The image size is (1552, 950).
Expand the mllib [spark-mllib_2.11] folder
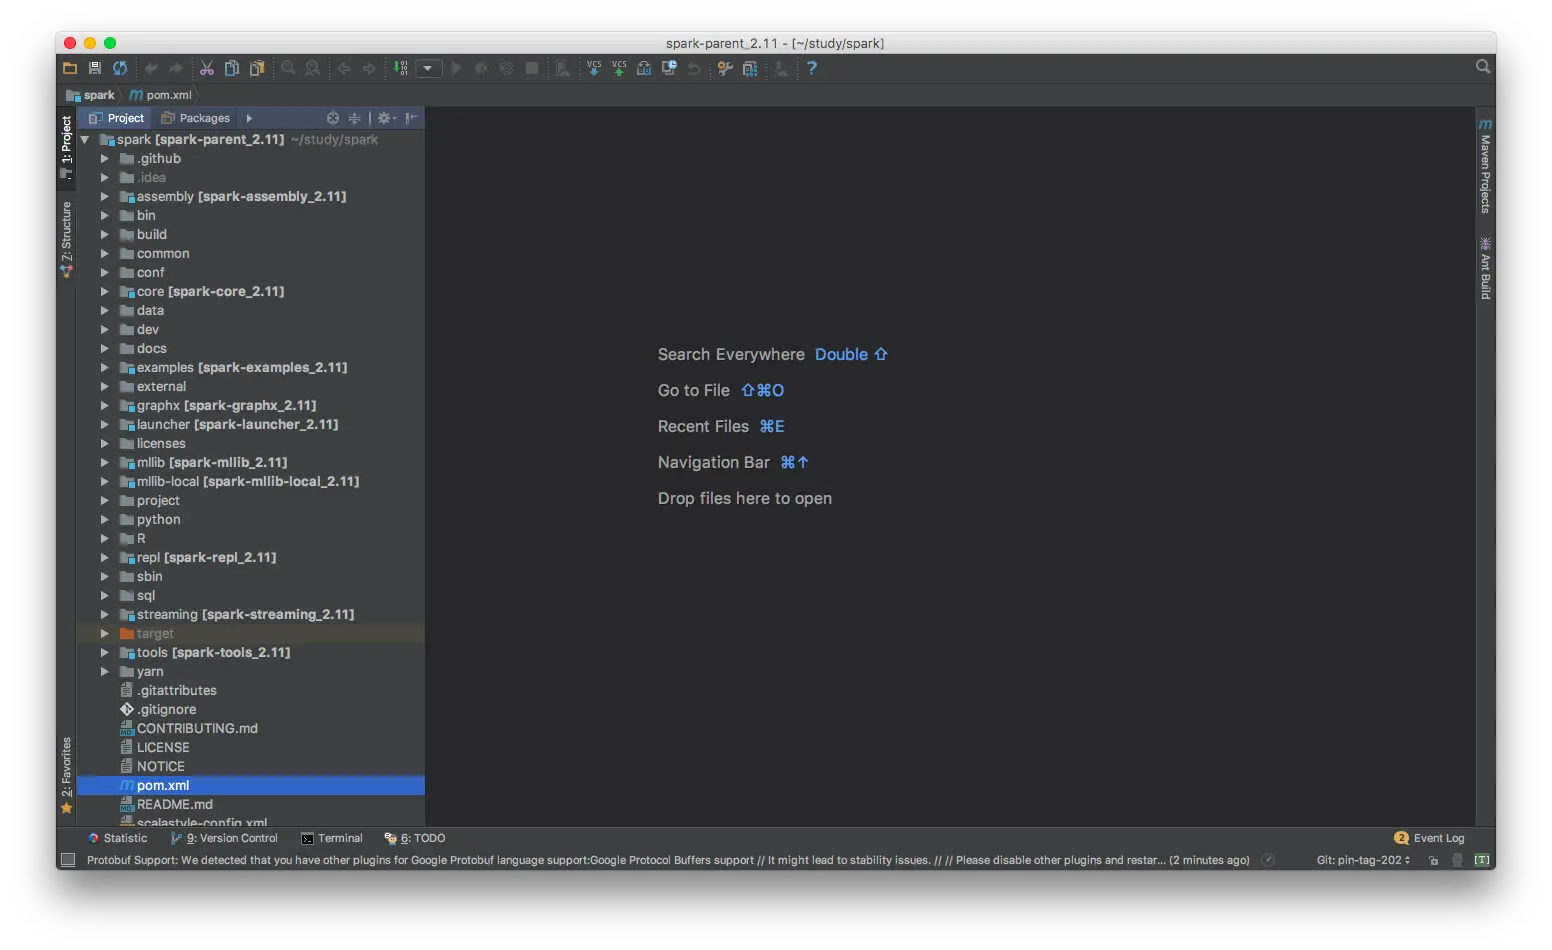(104, 462)
